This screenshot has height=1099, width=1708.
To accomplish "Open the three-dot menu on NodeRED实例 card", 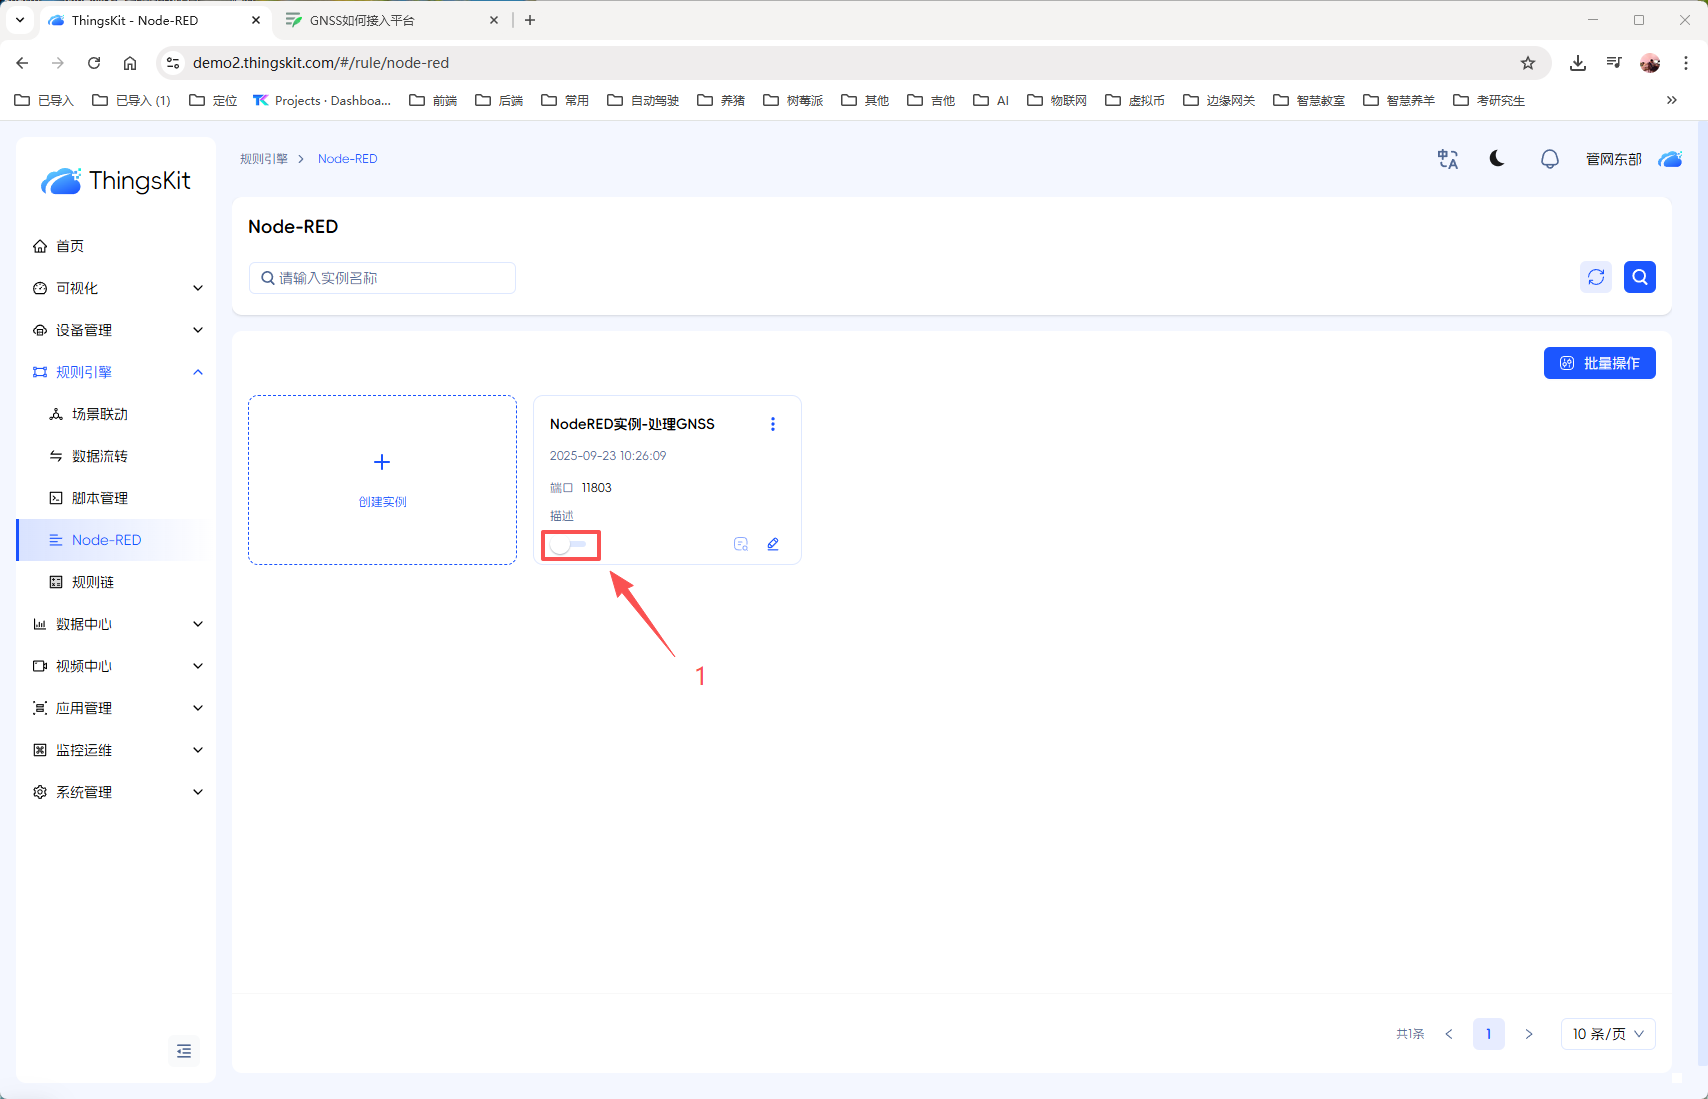I will coord(772,424).
